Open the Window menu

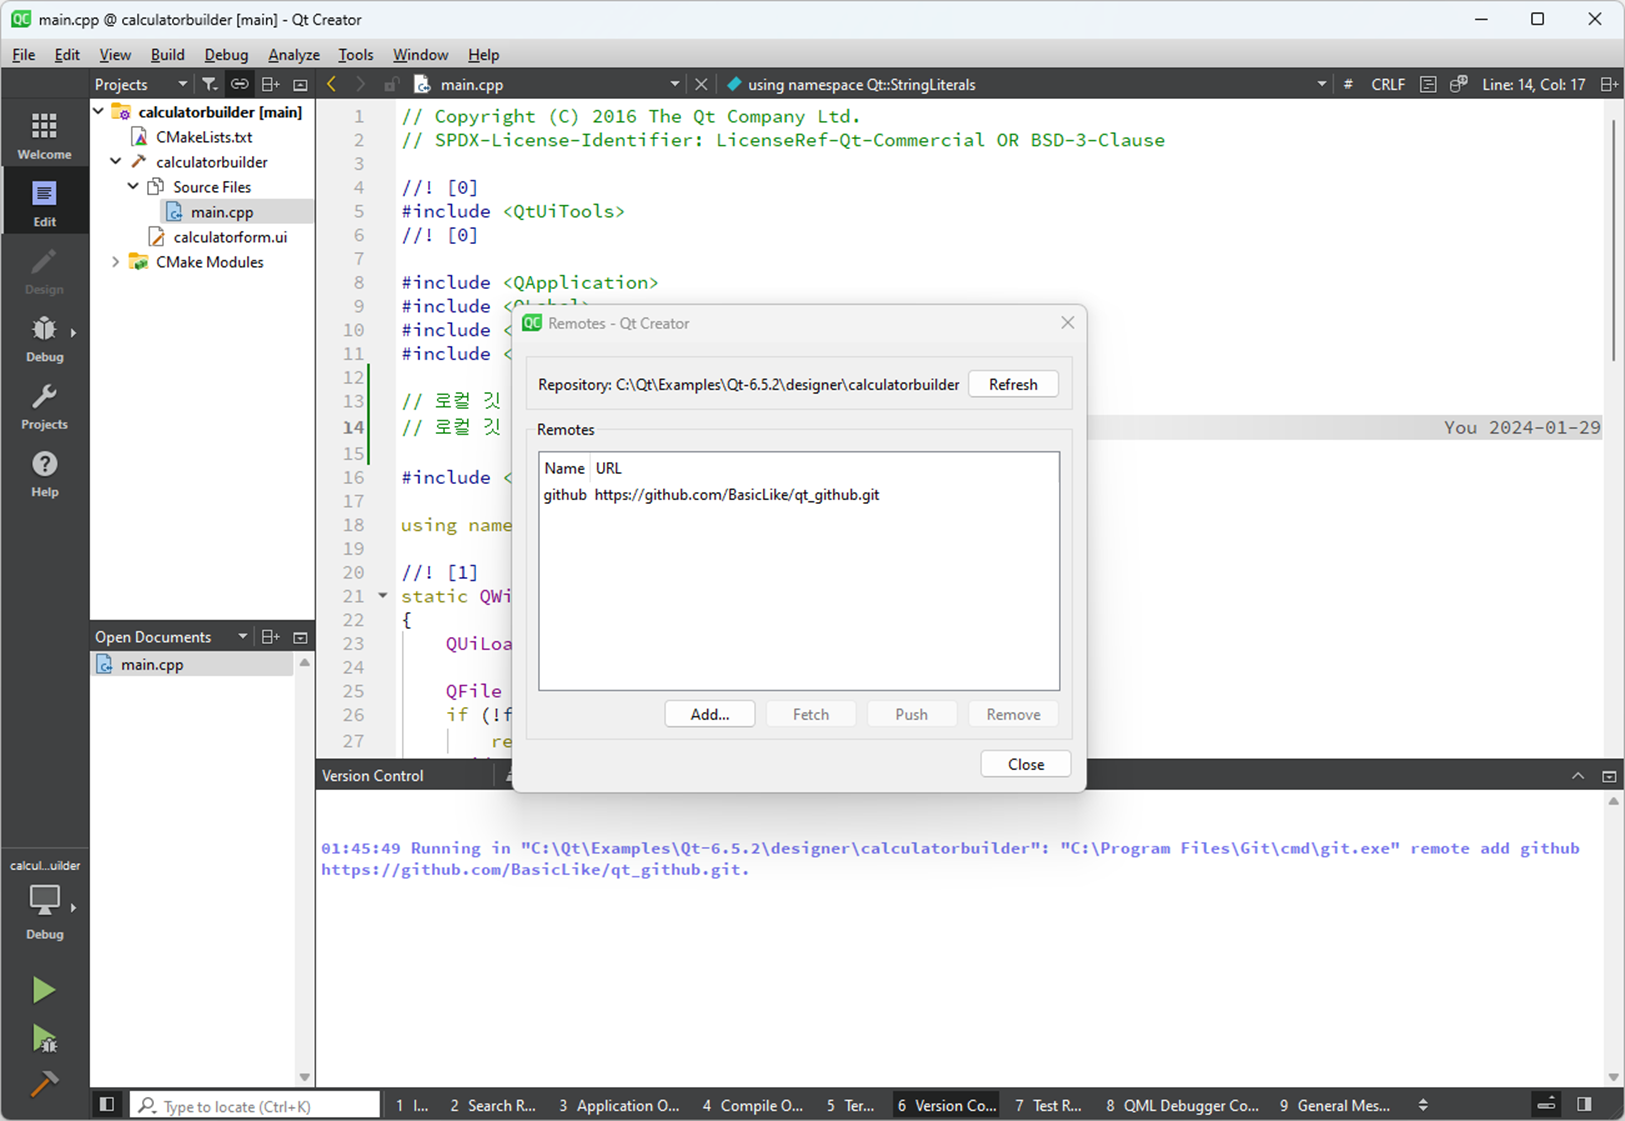(420, 55)
